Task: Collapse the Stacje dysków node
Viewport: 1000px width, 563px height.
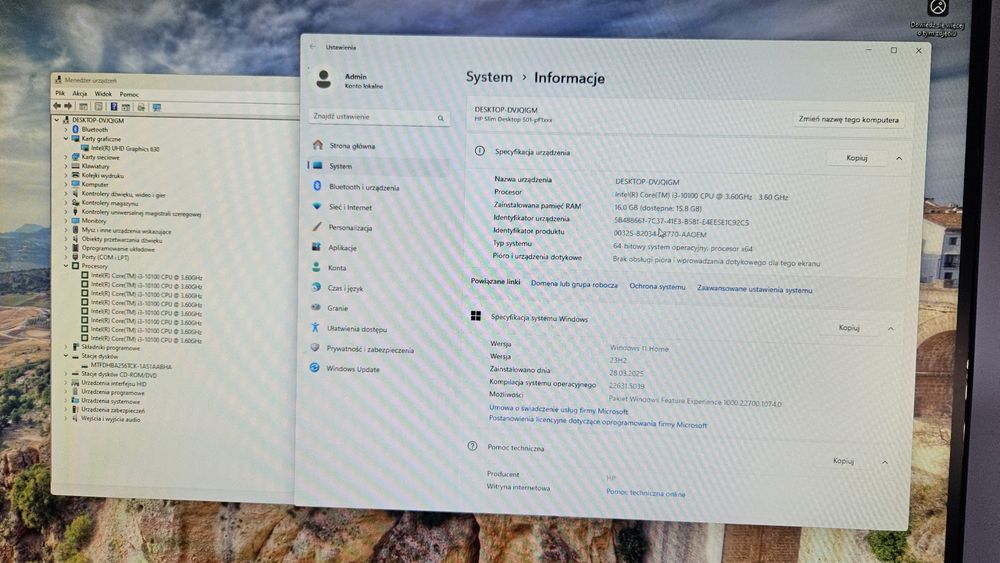Action: click(66, 356)
